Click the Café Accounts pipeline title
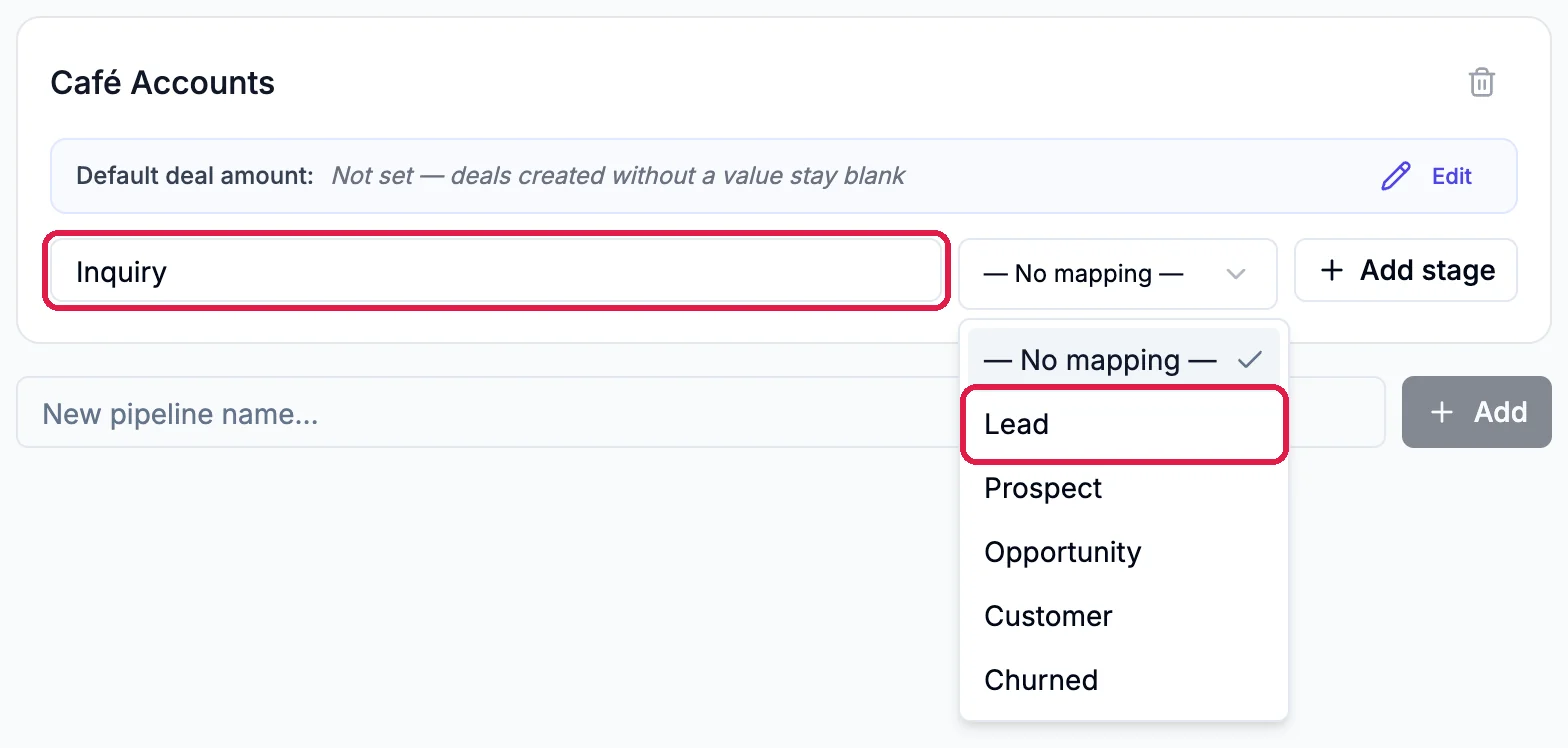The width and height of the screenshot is (1568, 748). pyautogui.click(x=163, y=82)
